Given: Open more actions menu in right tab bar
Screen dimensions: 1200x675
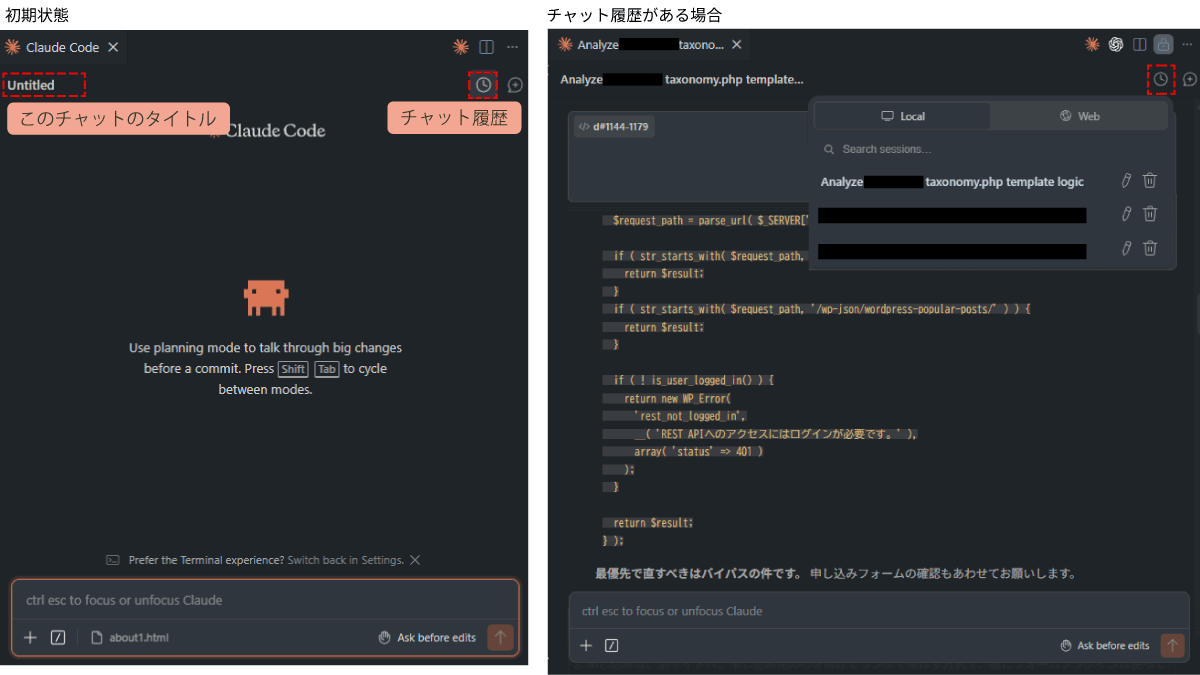Looking at the screenshot, I should click(1186, 44).
